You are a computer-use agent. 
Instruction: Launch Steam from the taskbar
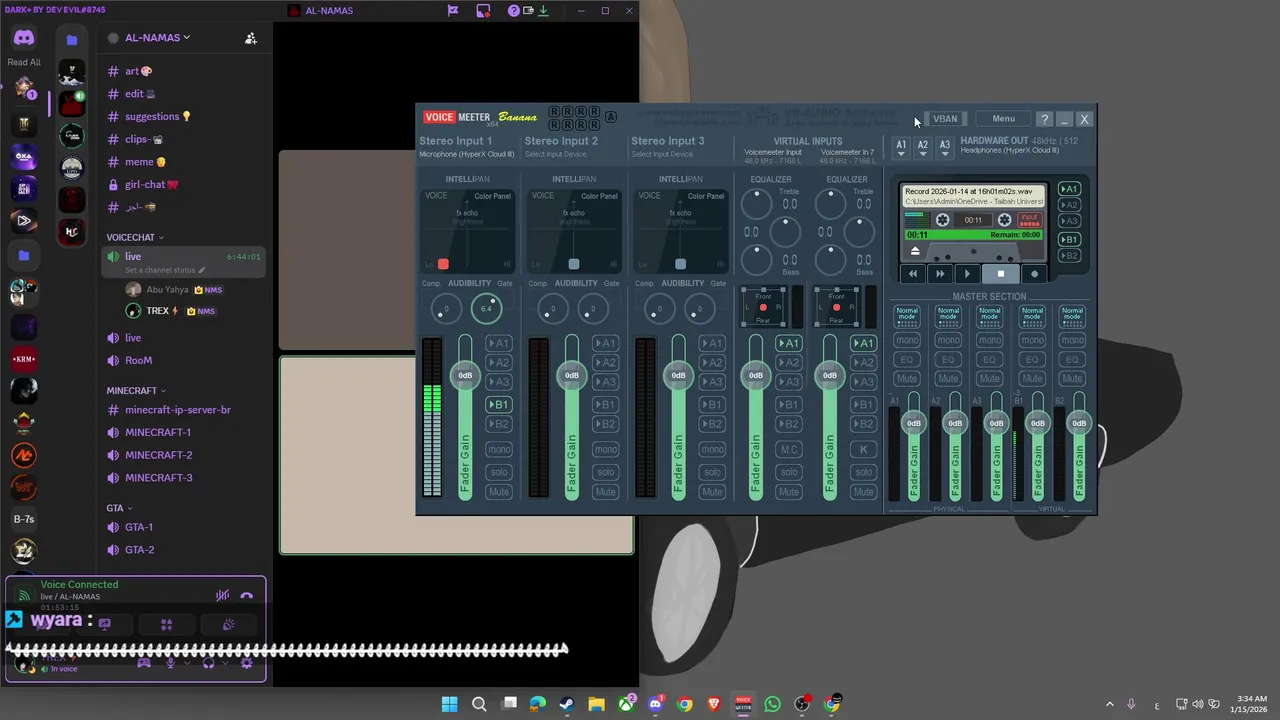click(567, 704)
